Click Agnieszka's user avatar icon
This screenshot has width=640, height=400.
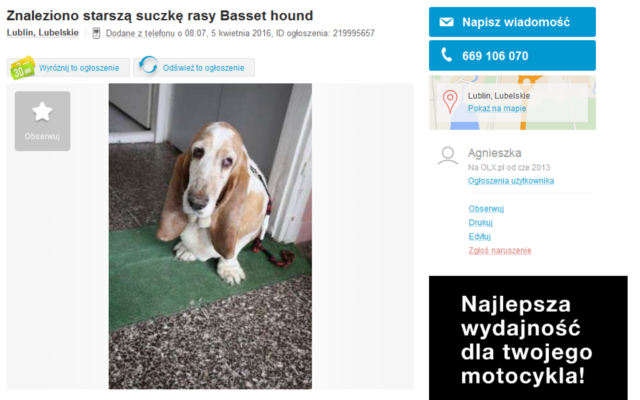448,156
